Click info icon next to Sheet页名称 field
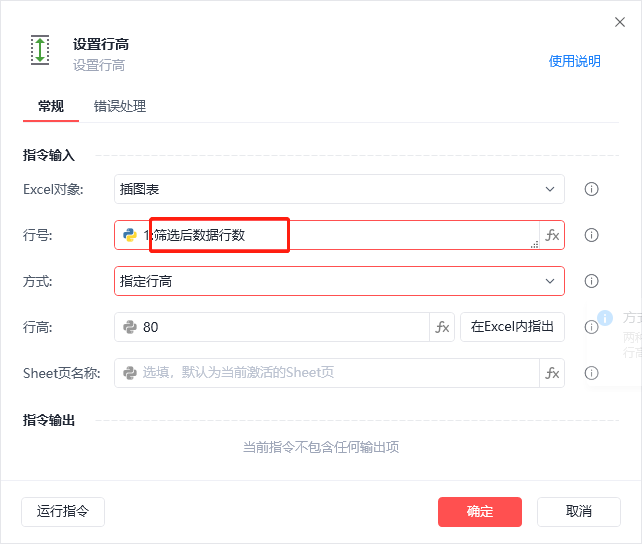 591,373
